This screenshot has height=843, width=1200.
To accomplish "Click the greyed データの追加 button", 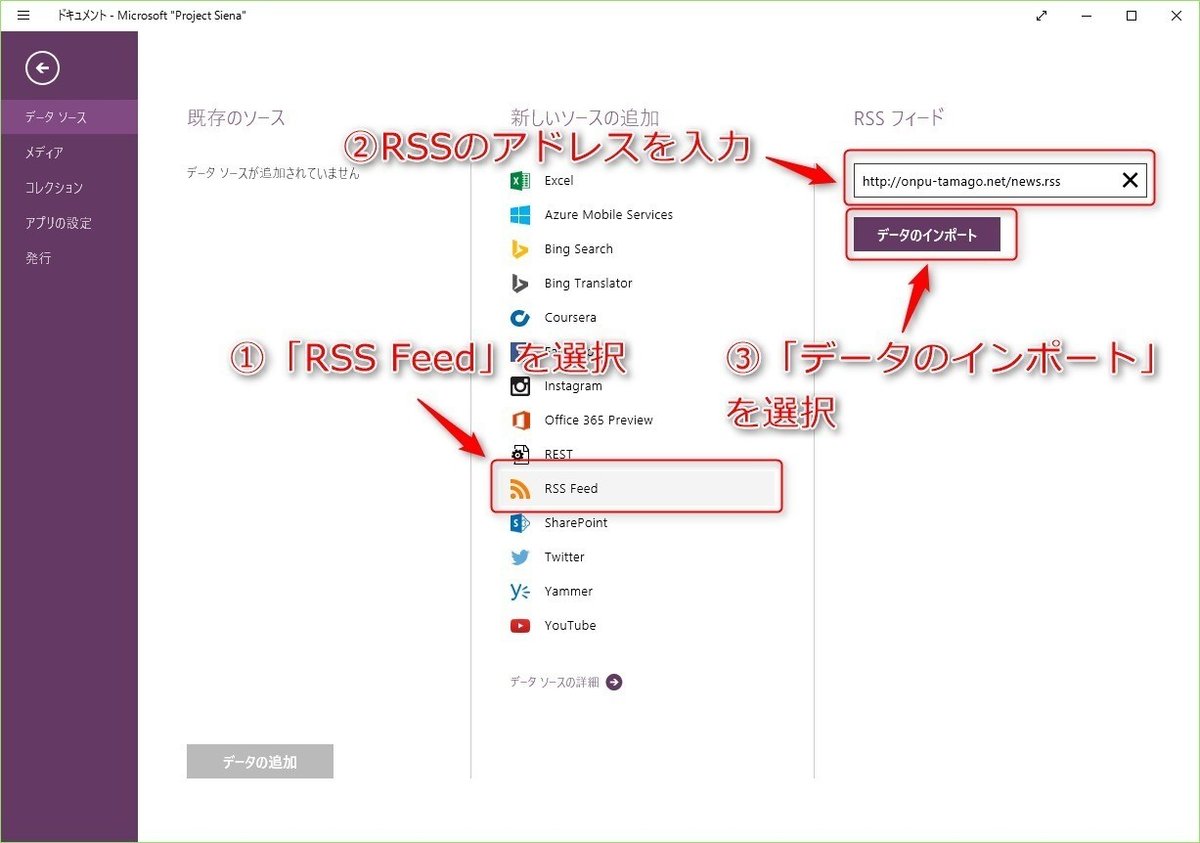I will (x=260, y=761).
